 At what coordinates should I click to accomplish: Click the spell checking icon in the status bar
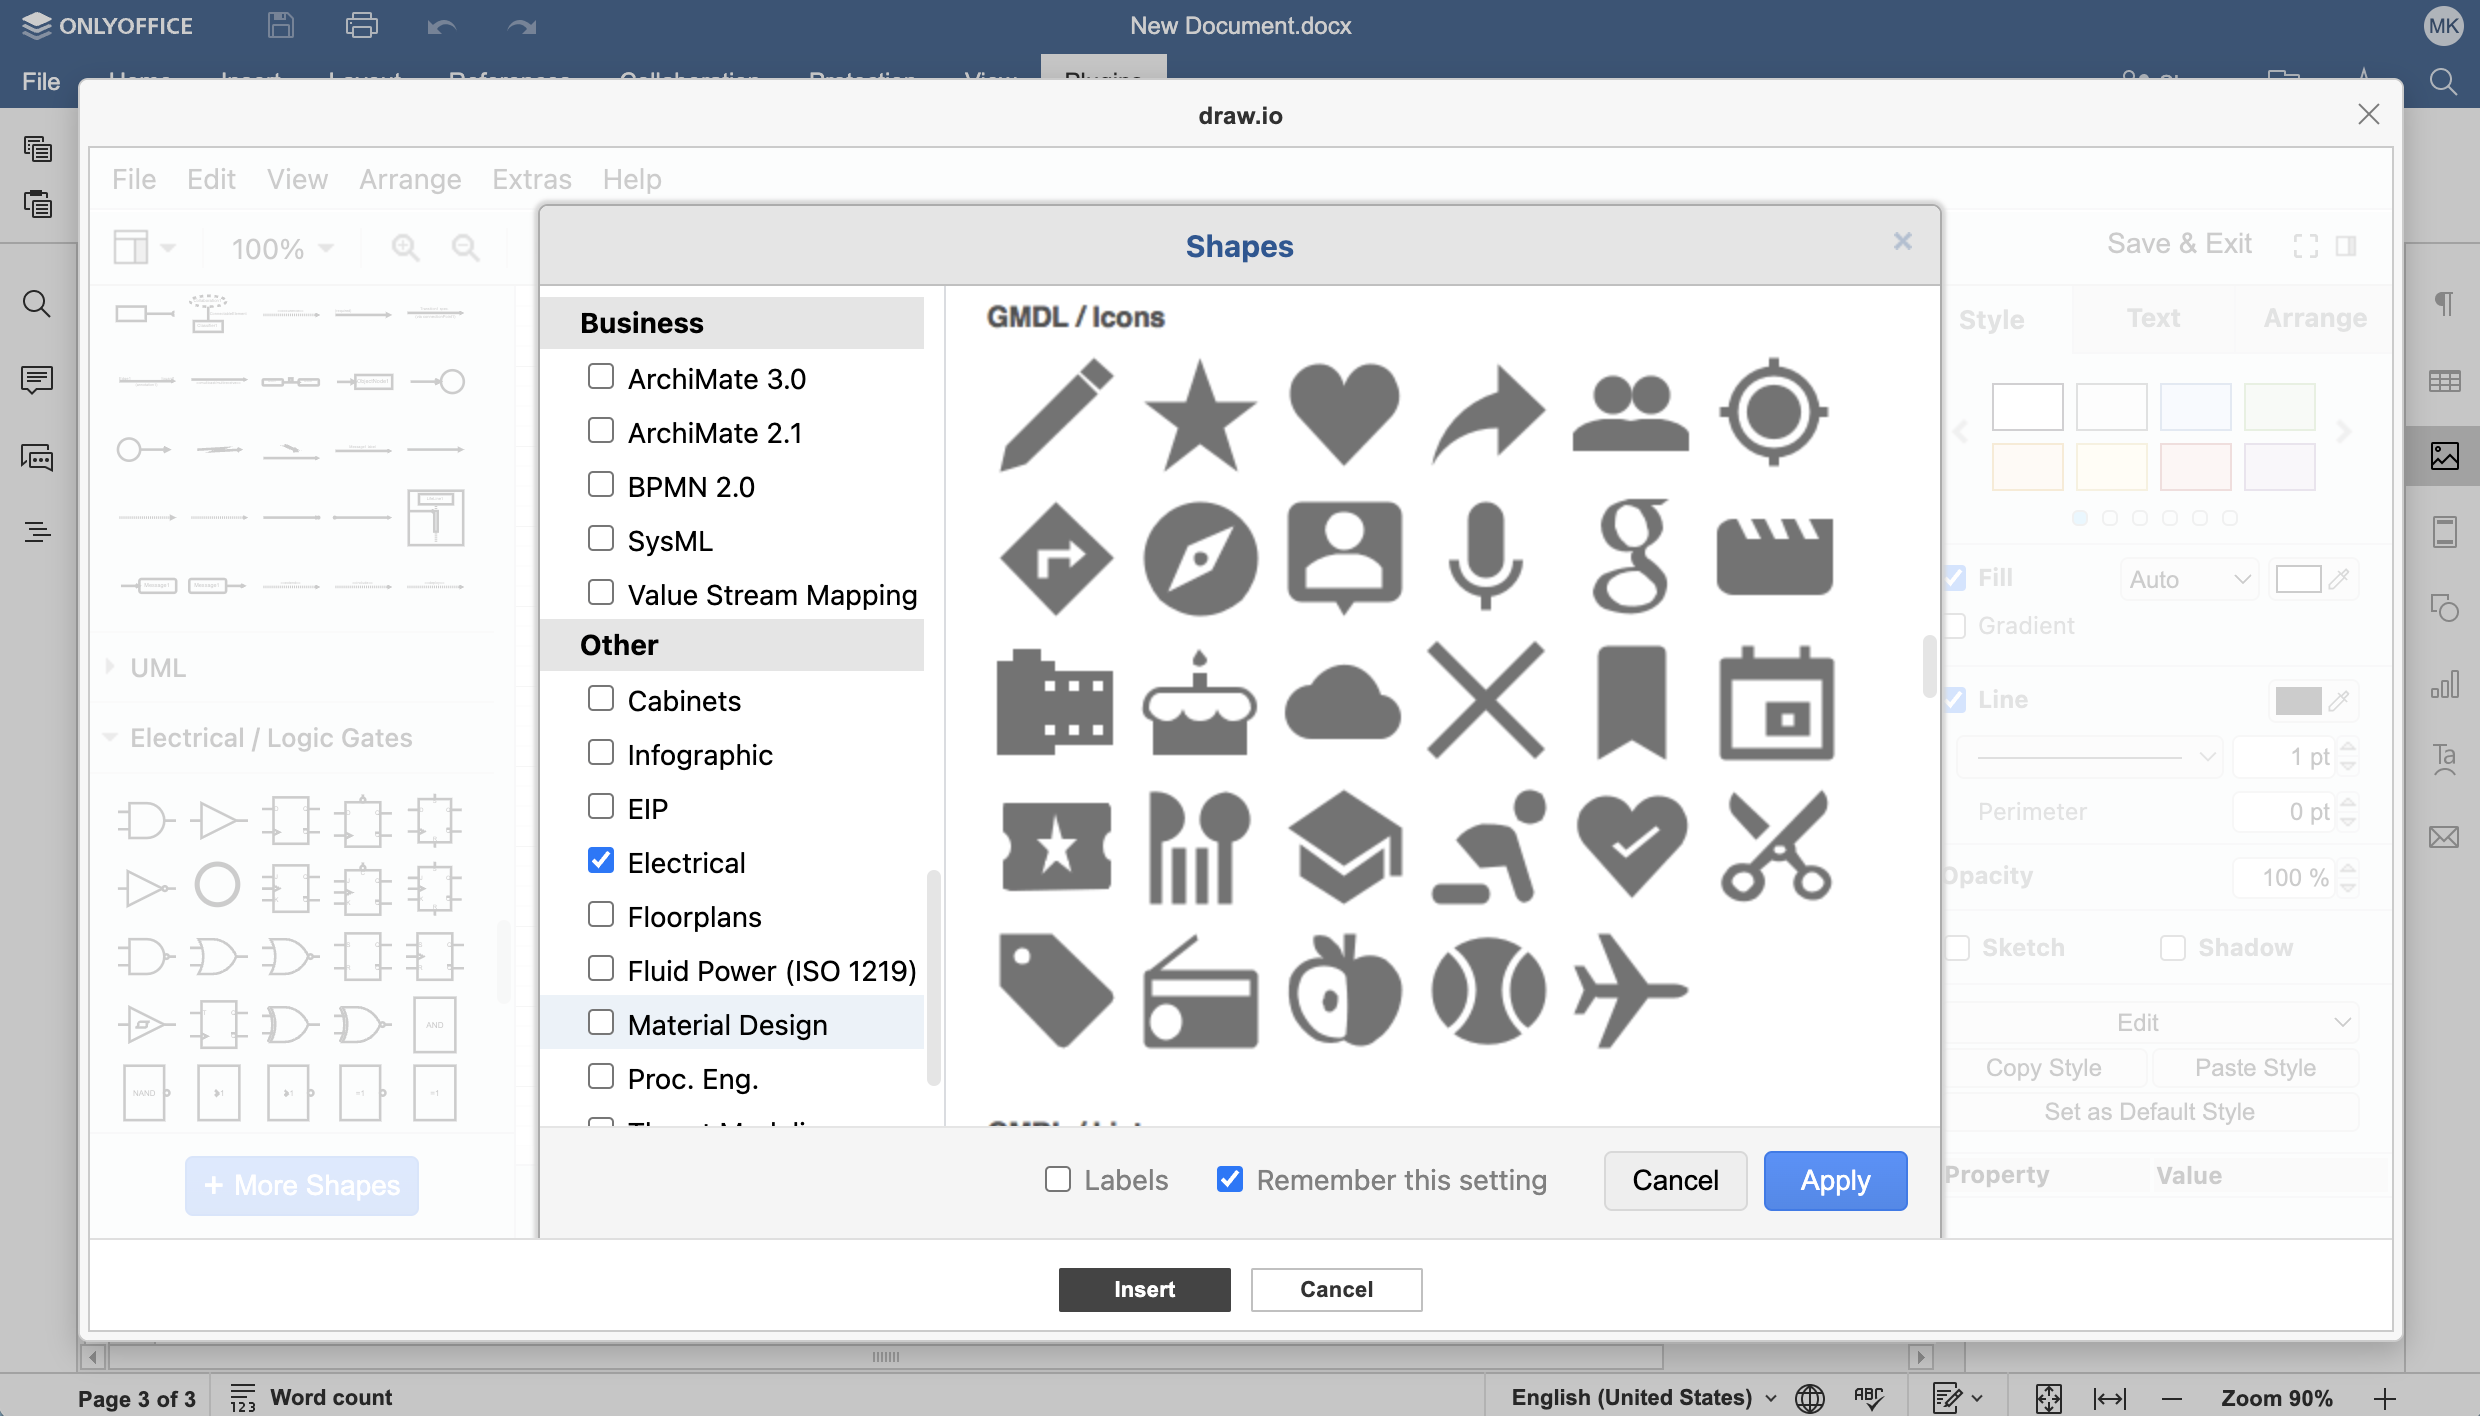(1868, 1397)
